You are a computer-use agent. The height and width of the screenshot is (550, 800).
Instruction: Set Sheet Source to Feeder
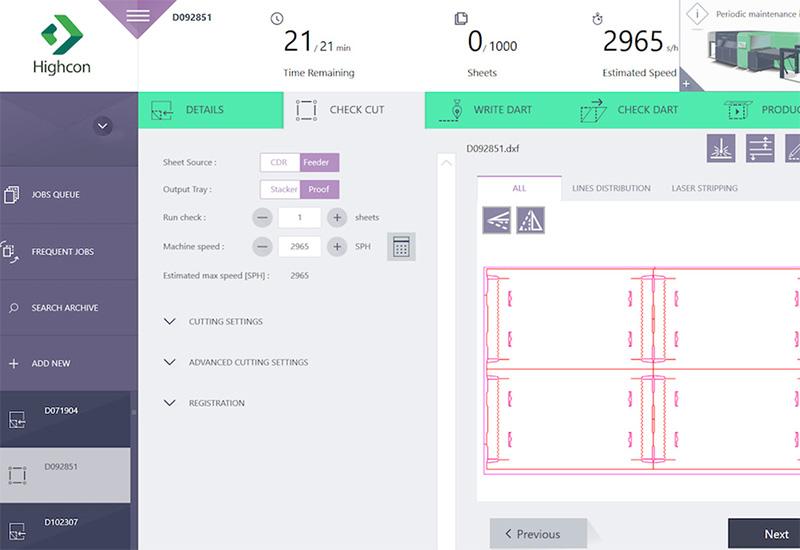(319, 162)
